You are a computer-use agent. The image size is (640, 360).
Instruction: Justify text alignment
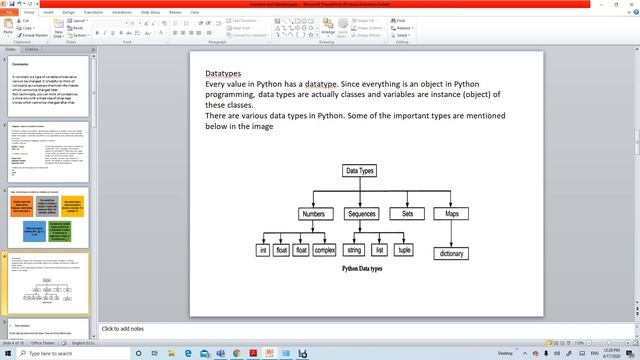click(x=198, y=33)
